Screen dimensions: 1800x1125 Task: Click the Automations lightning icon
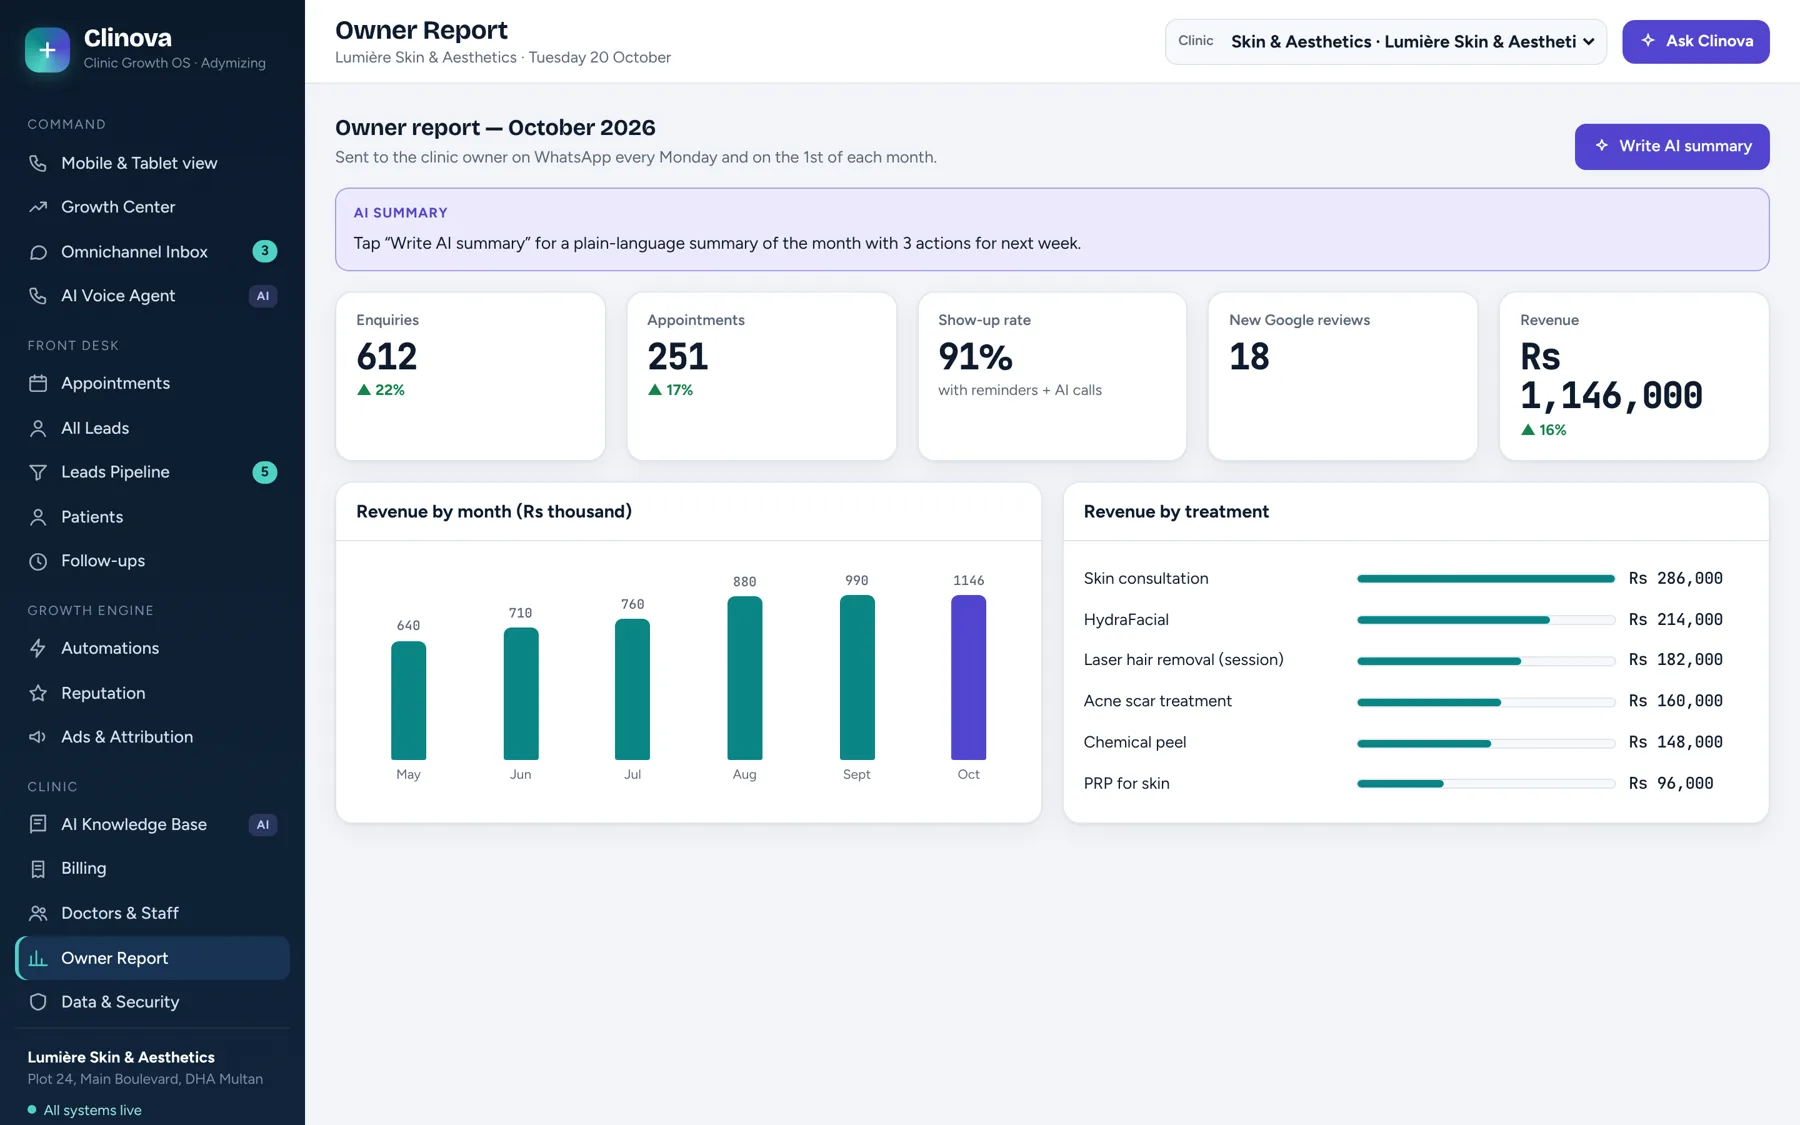(x=38, y=648)
